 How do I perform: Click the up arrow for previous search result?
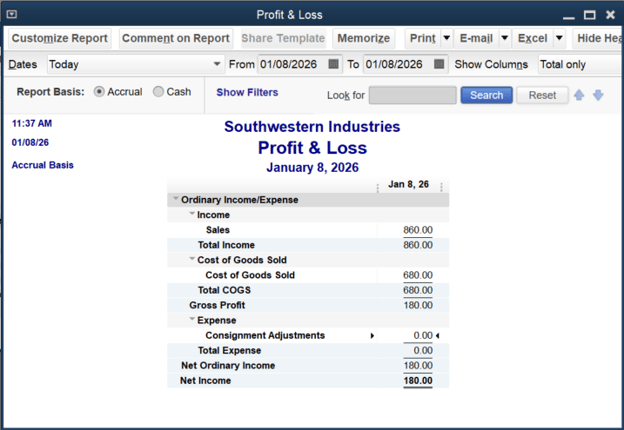(578, 95)
